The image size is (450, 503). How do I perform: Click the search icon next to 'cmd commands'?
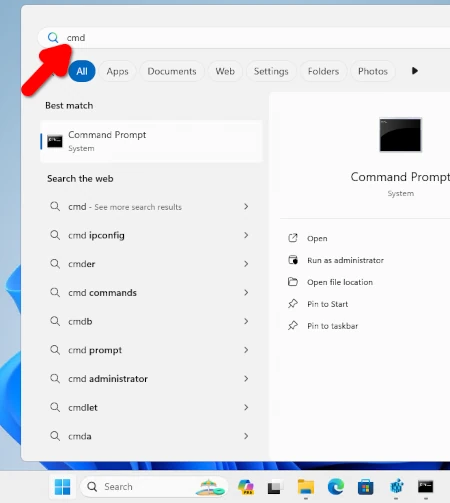(55, 292)
